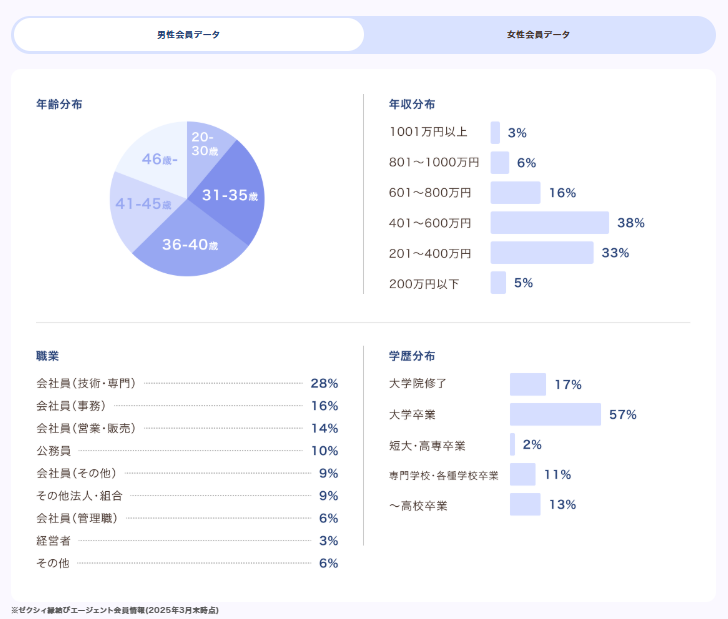Click the その他法人・組合 row label
728x619 pixels.
(x=79, y=495)
